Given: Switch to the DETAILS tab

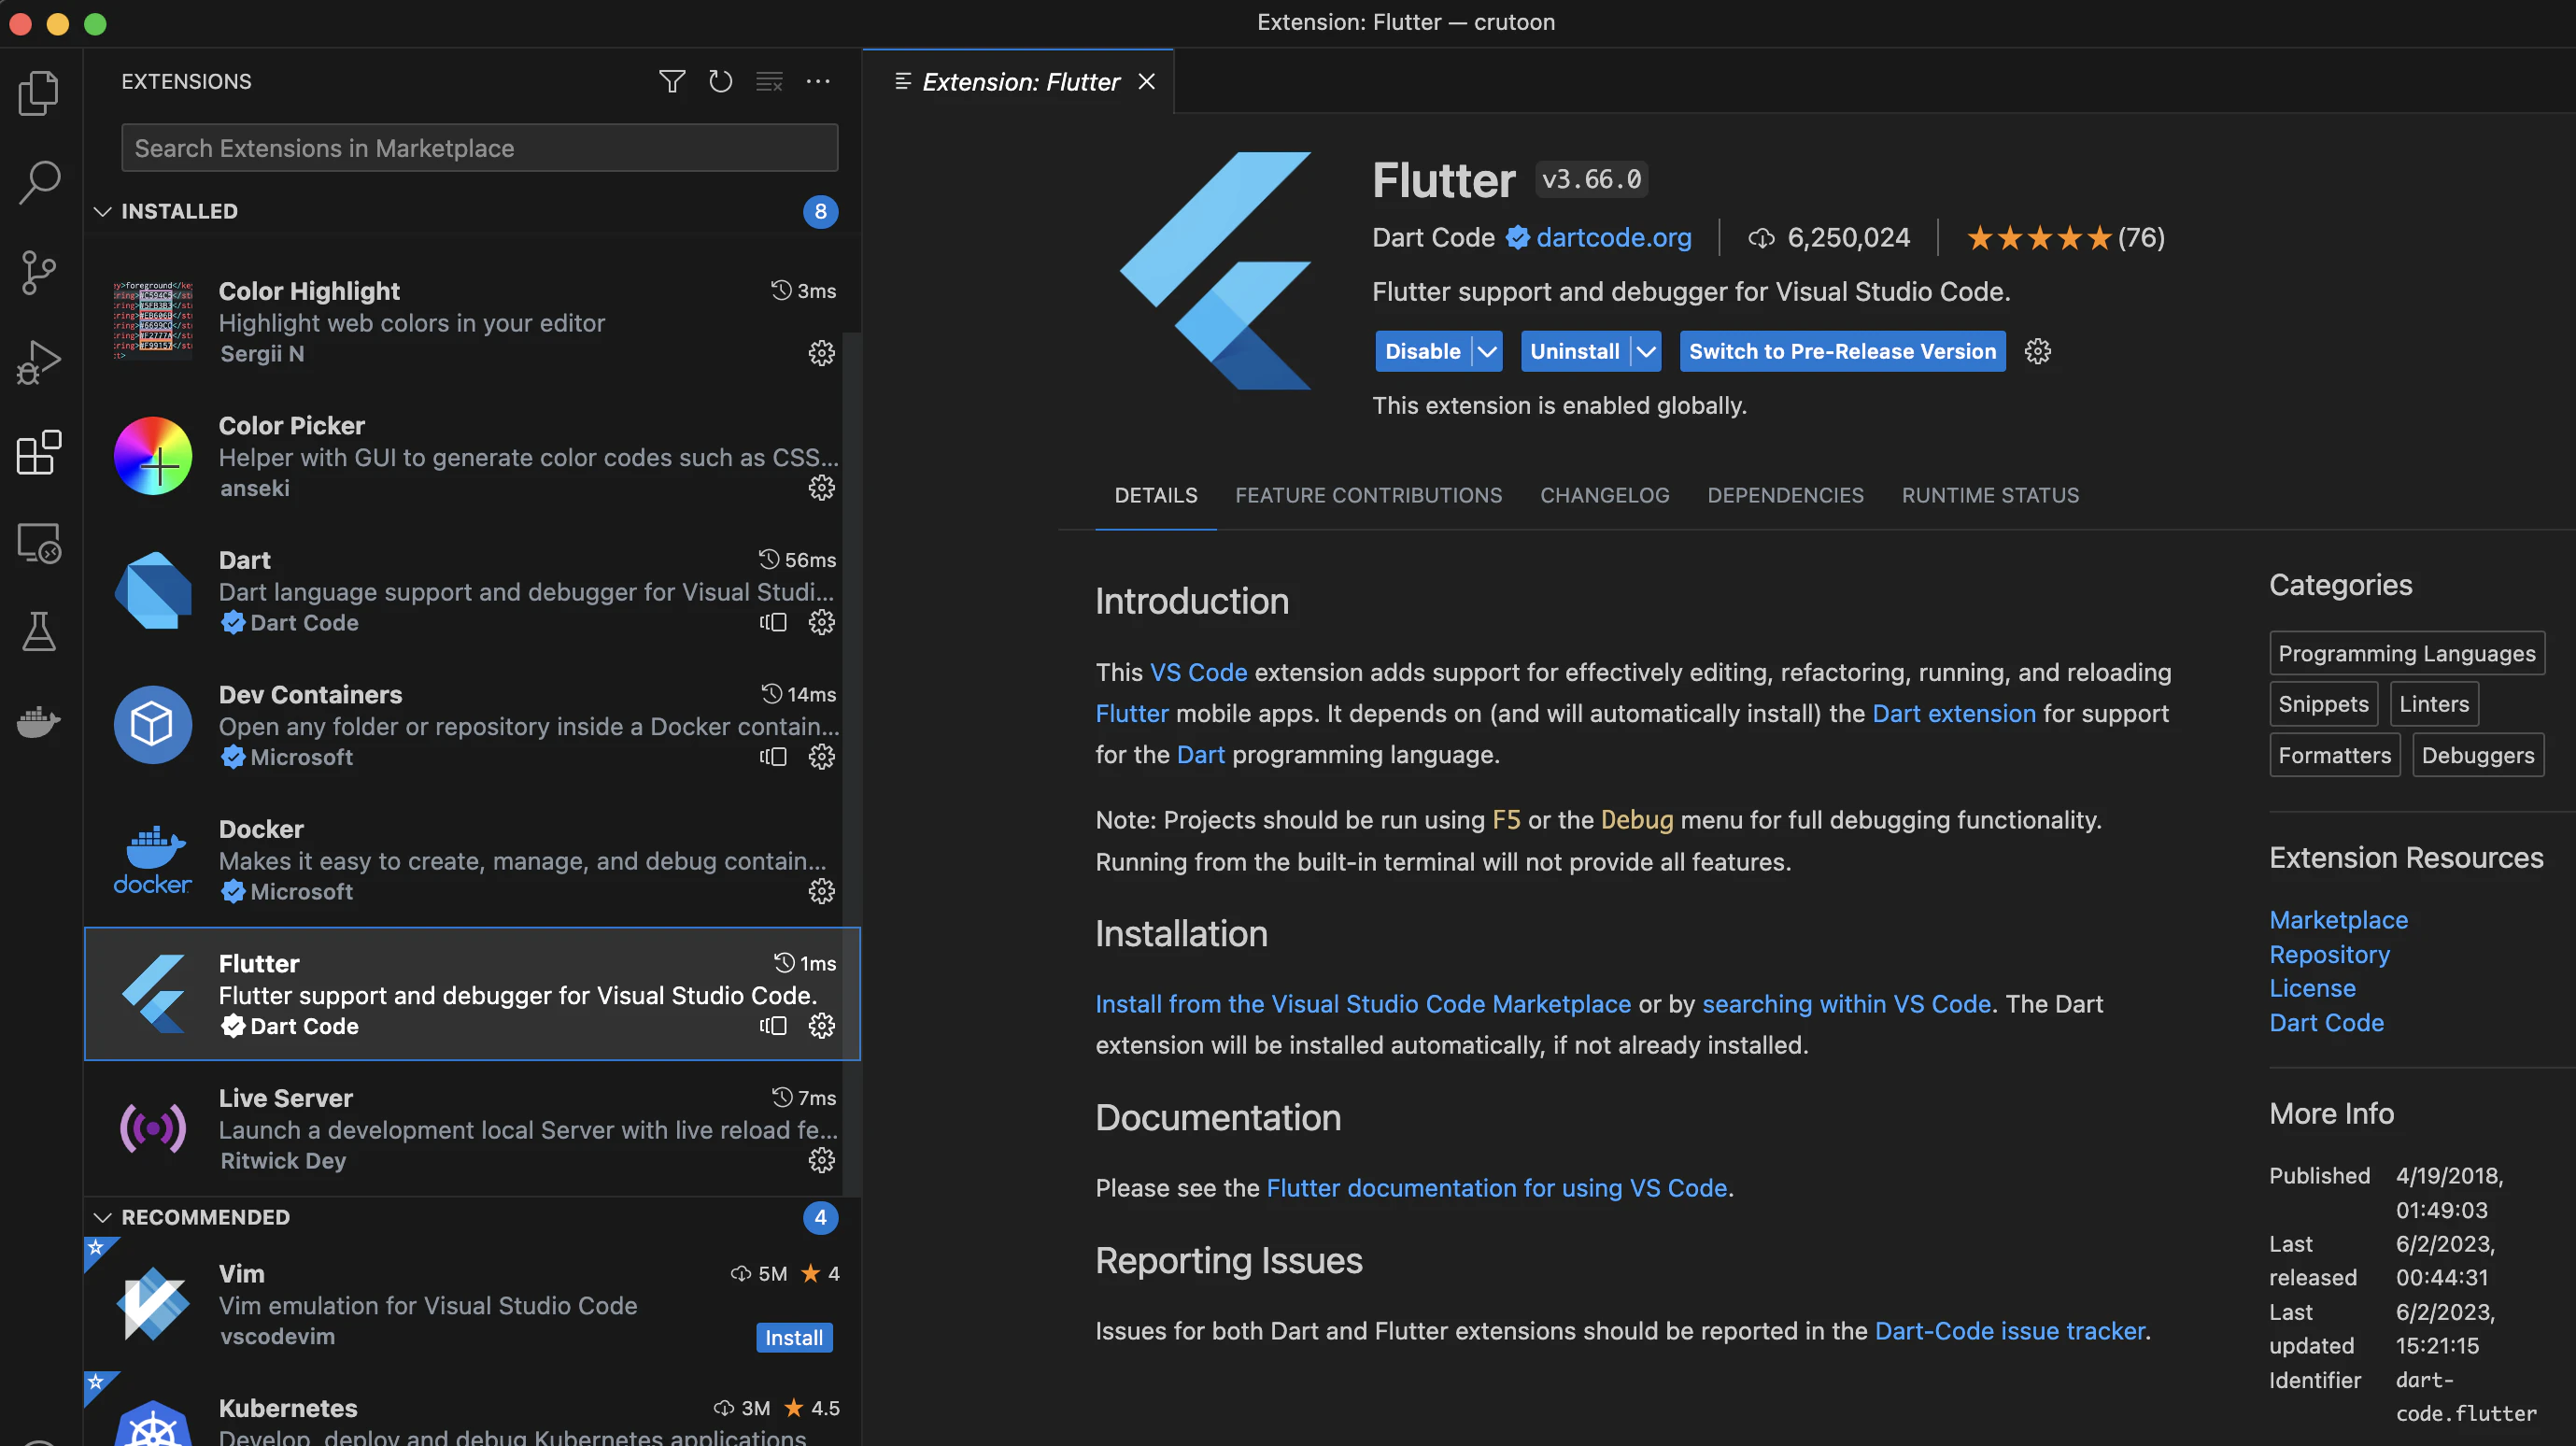Looking at the screenshot, I should (1156, 495).
